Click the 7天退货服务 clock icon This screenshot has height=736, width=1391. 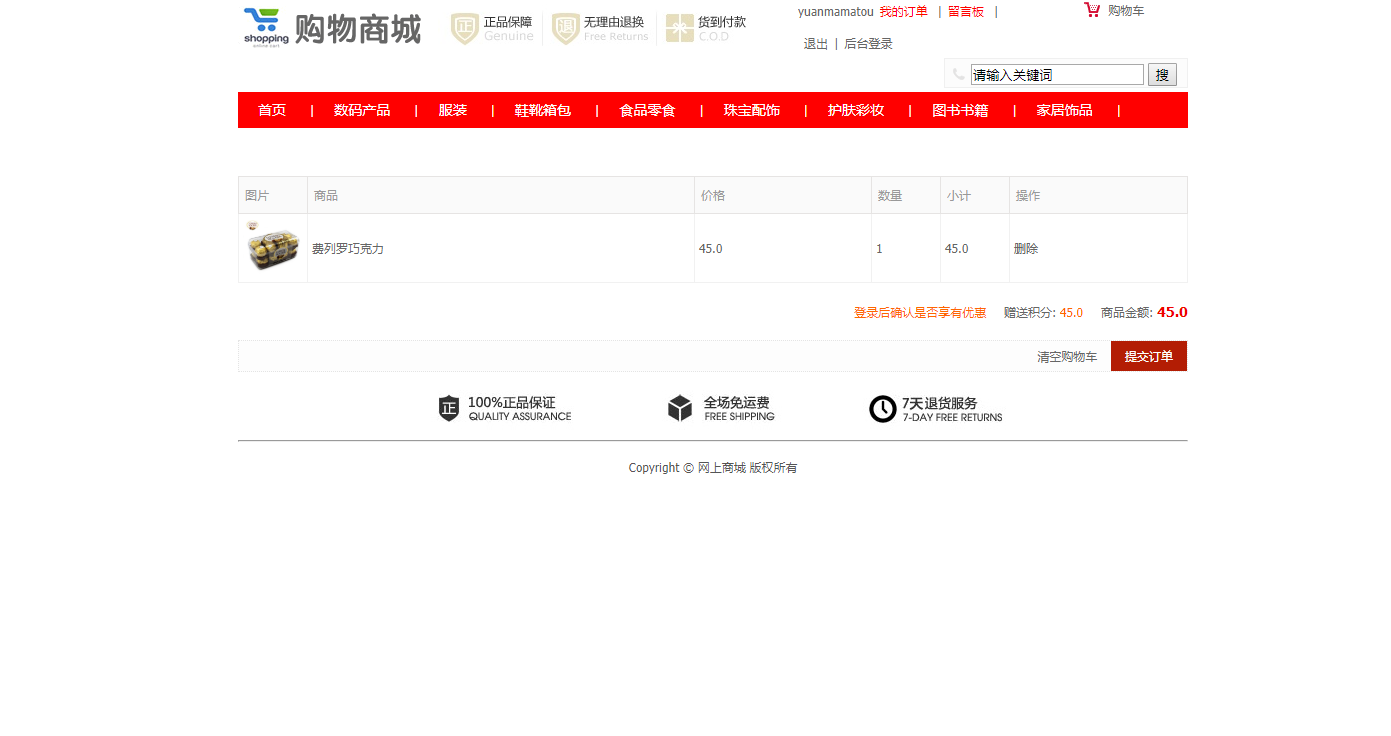882,408
